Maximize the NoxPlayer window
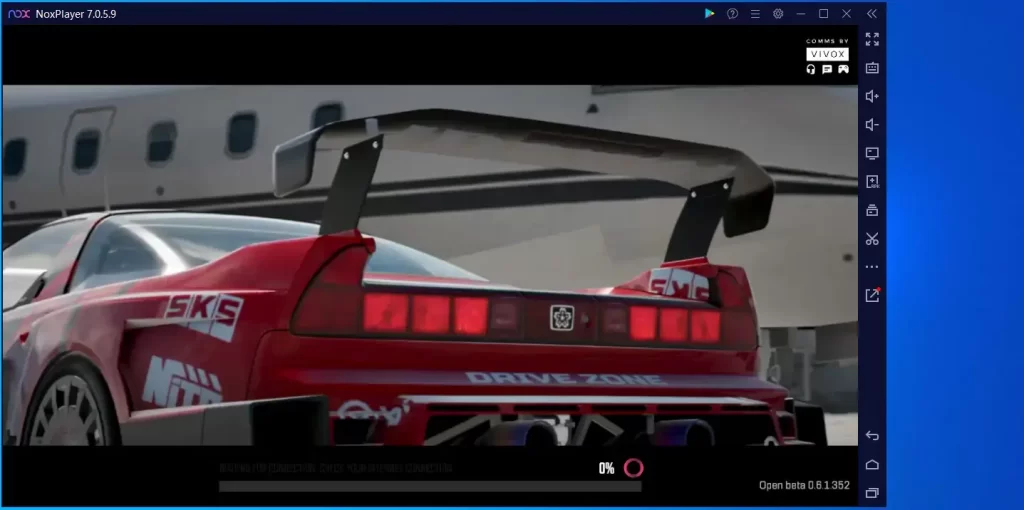Image resolution: width=1024 pixels, height=510 pixels. click(824, 14)
